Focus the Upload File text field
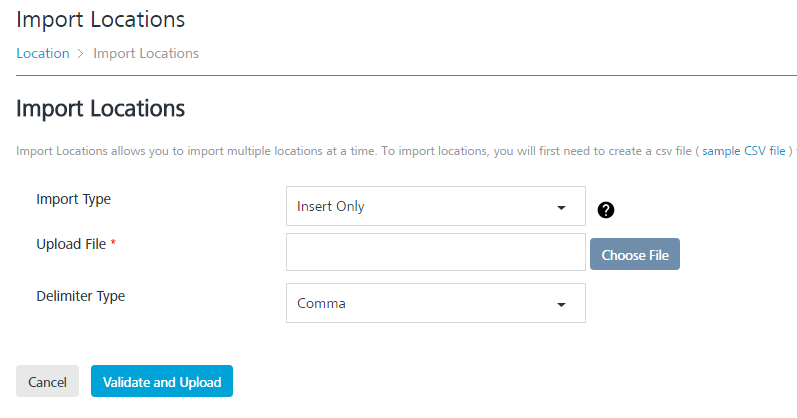 (x=435, y=252)
